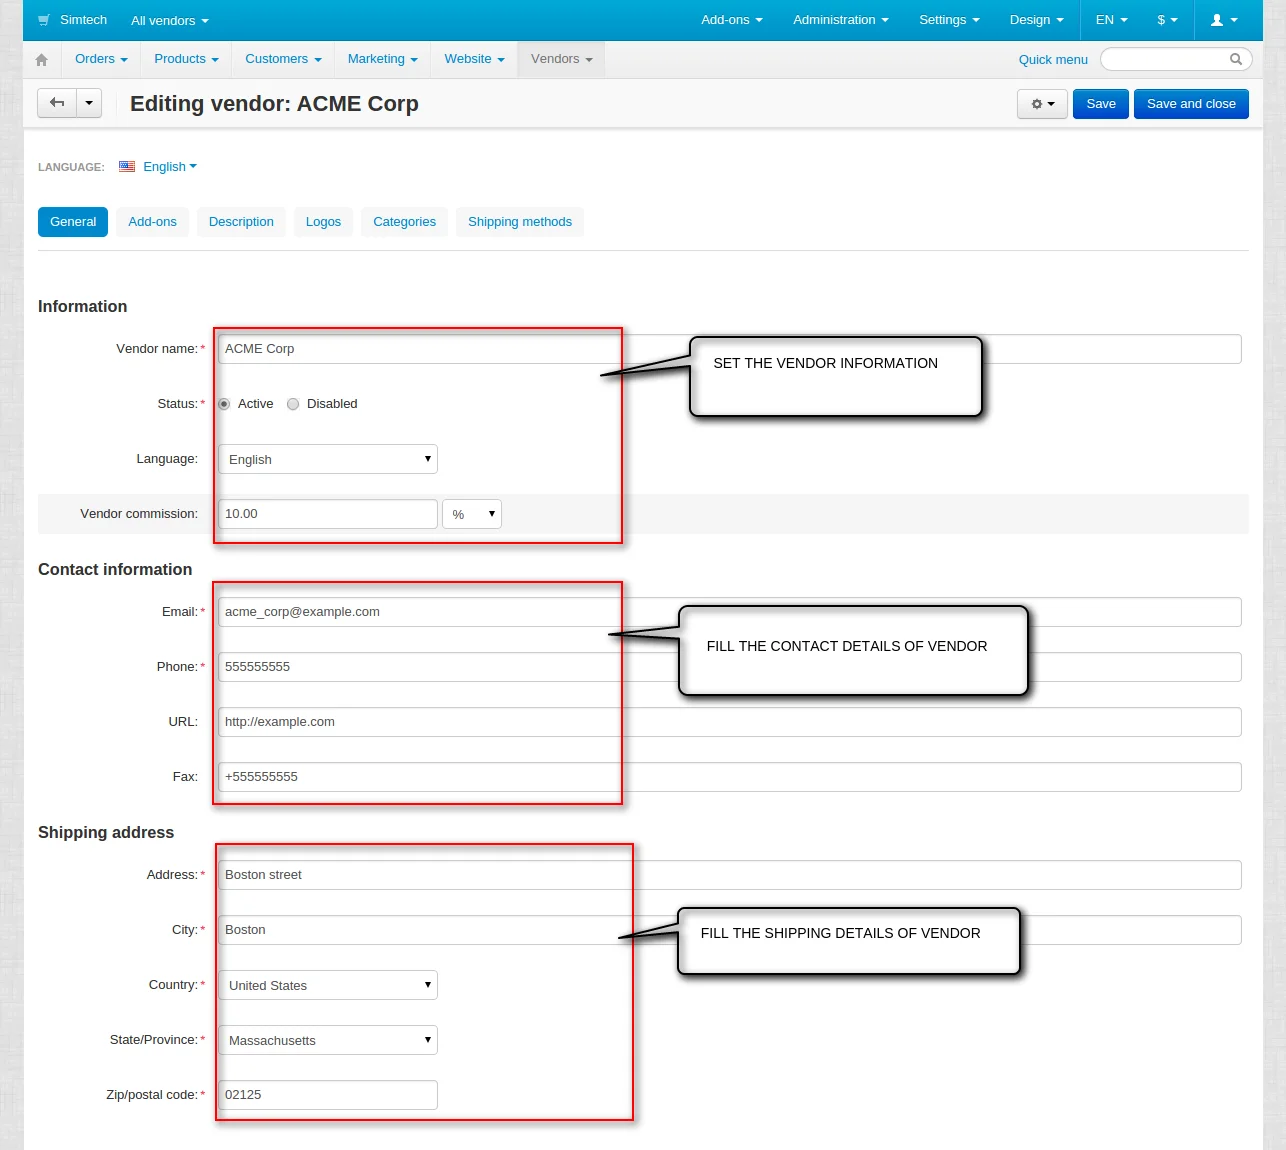Click into the Email input field
The height and width of the screenshot is (1150, 1286).
[x=420, y=612]
